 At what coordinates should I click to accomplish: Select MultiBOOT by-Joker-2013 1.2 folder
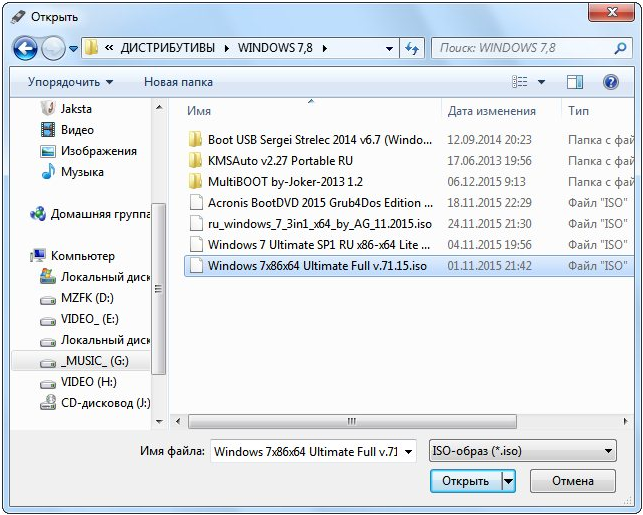coord(285,182)
